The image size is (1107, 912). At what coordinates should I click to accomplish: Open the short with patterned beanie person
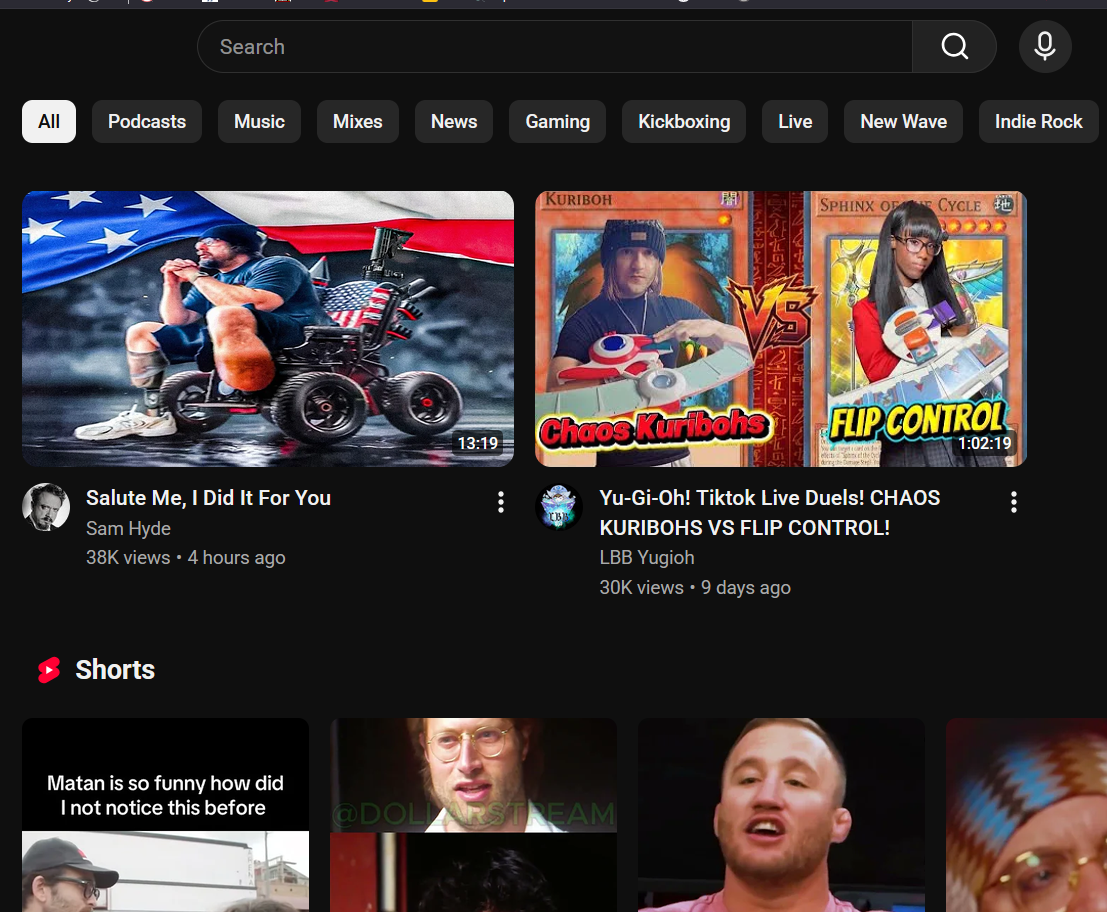1027,815
